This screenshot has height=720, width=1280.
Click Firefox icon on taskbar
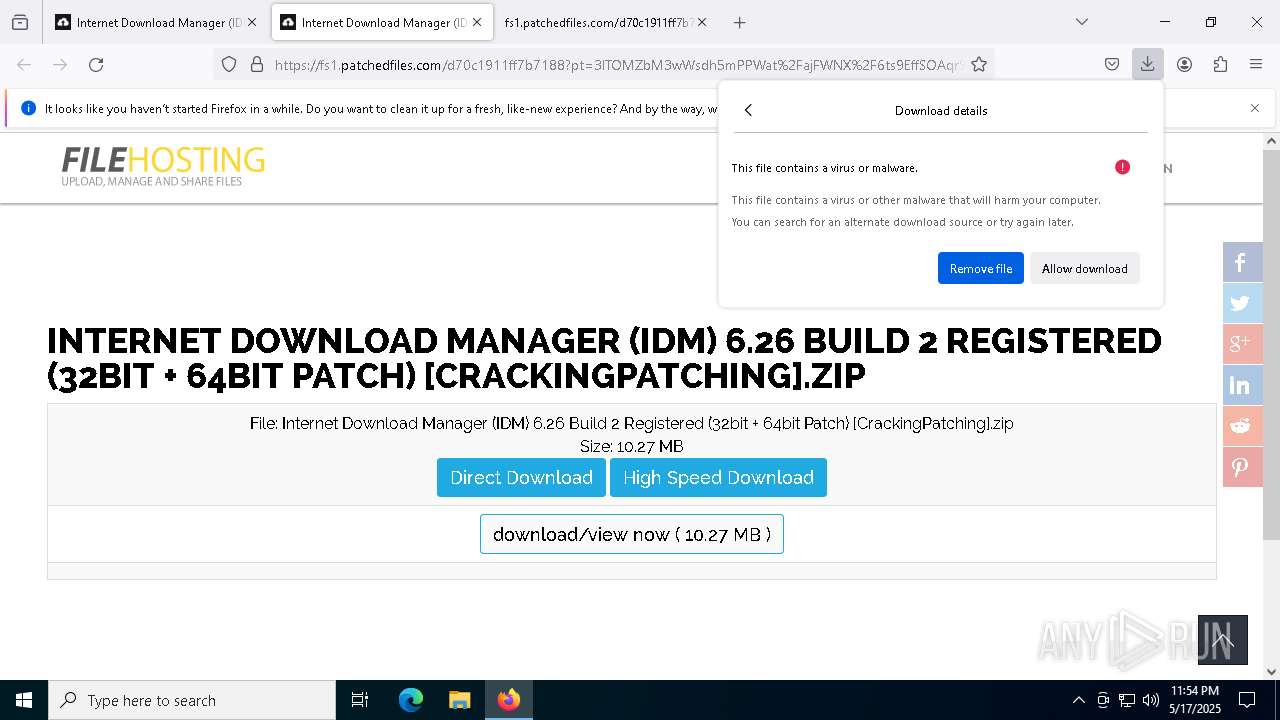(x=508, y=700)
